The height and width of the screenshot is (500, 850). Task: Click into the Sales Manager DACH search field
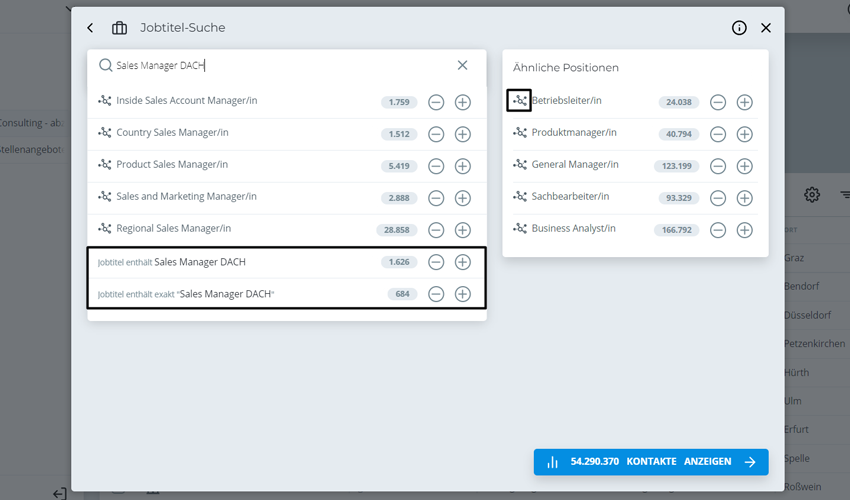point(280,65)
